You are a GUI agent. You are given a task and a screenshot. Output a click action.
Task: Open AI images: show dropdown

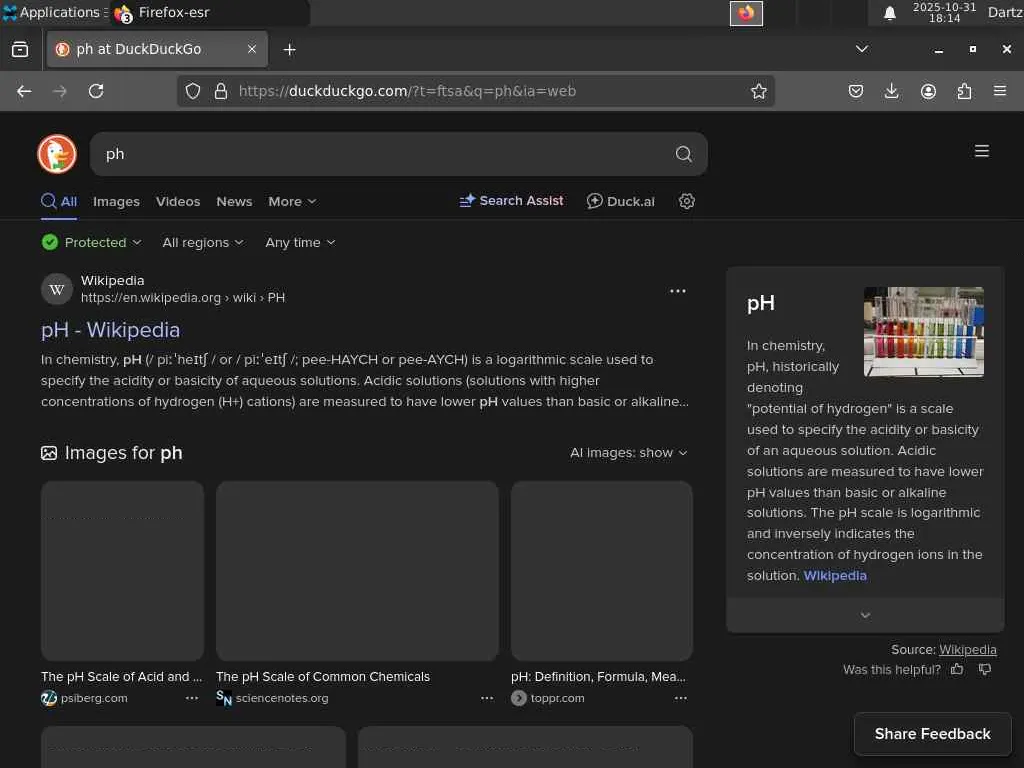click(628, 453)
